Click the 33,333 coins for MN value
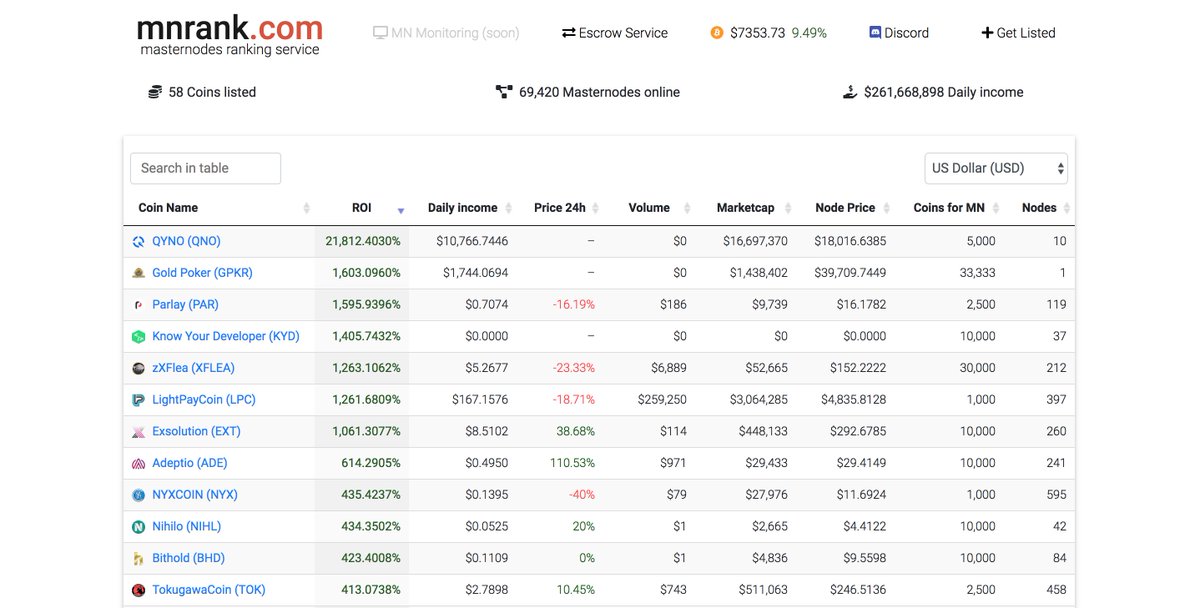Image resolution: width=1200 pixels, height=608 pixels. (x=977, y=273)
